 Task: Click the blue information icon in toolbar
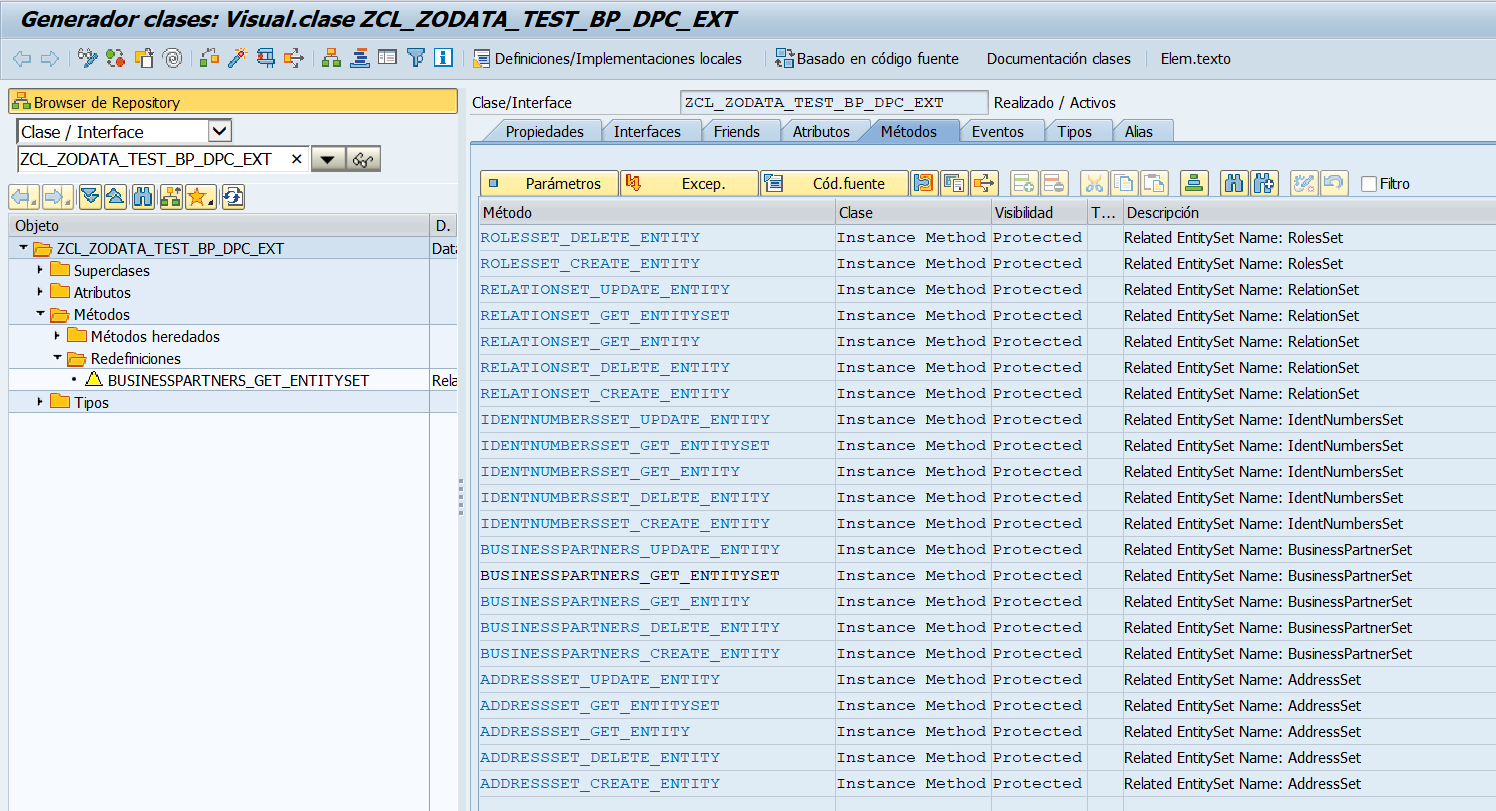[444, 59]
